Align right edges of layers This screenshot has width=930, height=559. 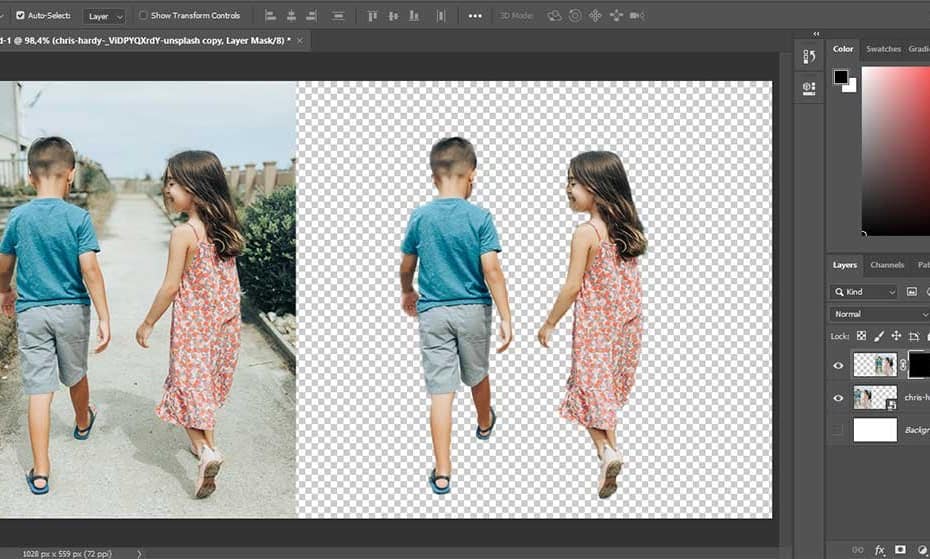[x=311, y=16]
